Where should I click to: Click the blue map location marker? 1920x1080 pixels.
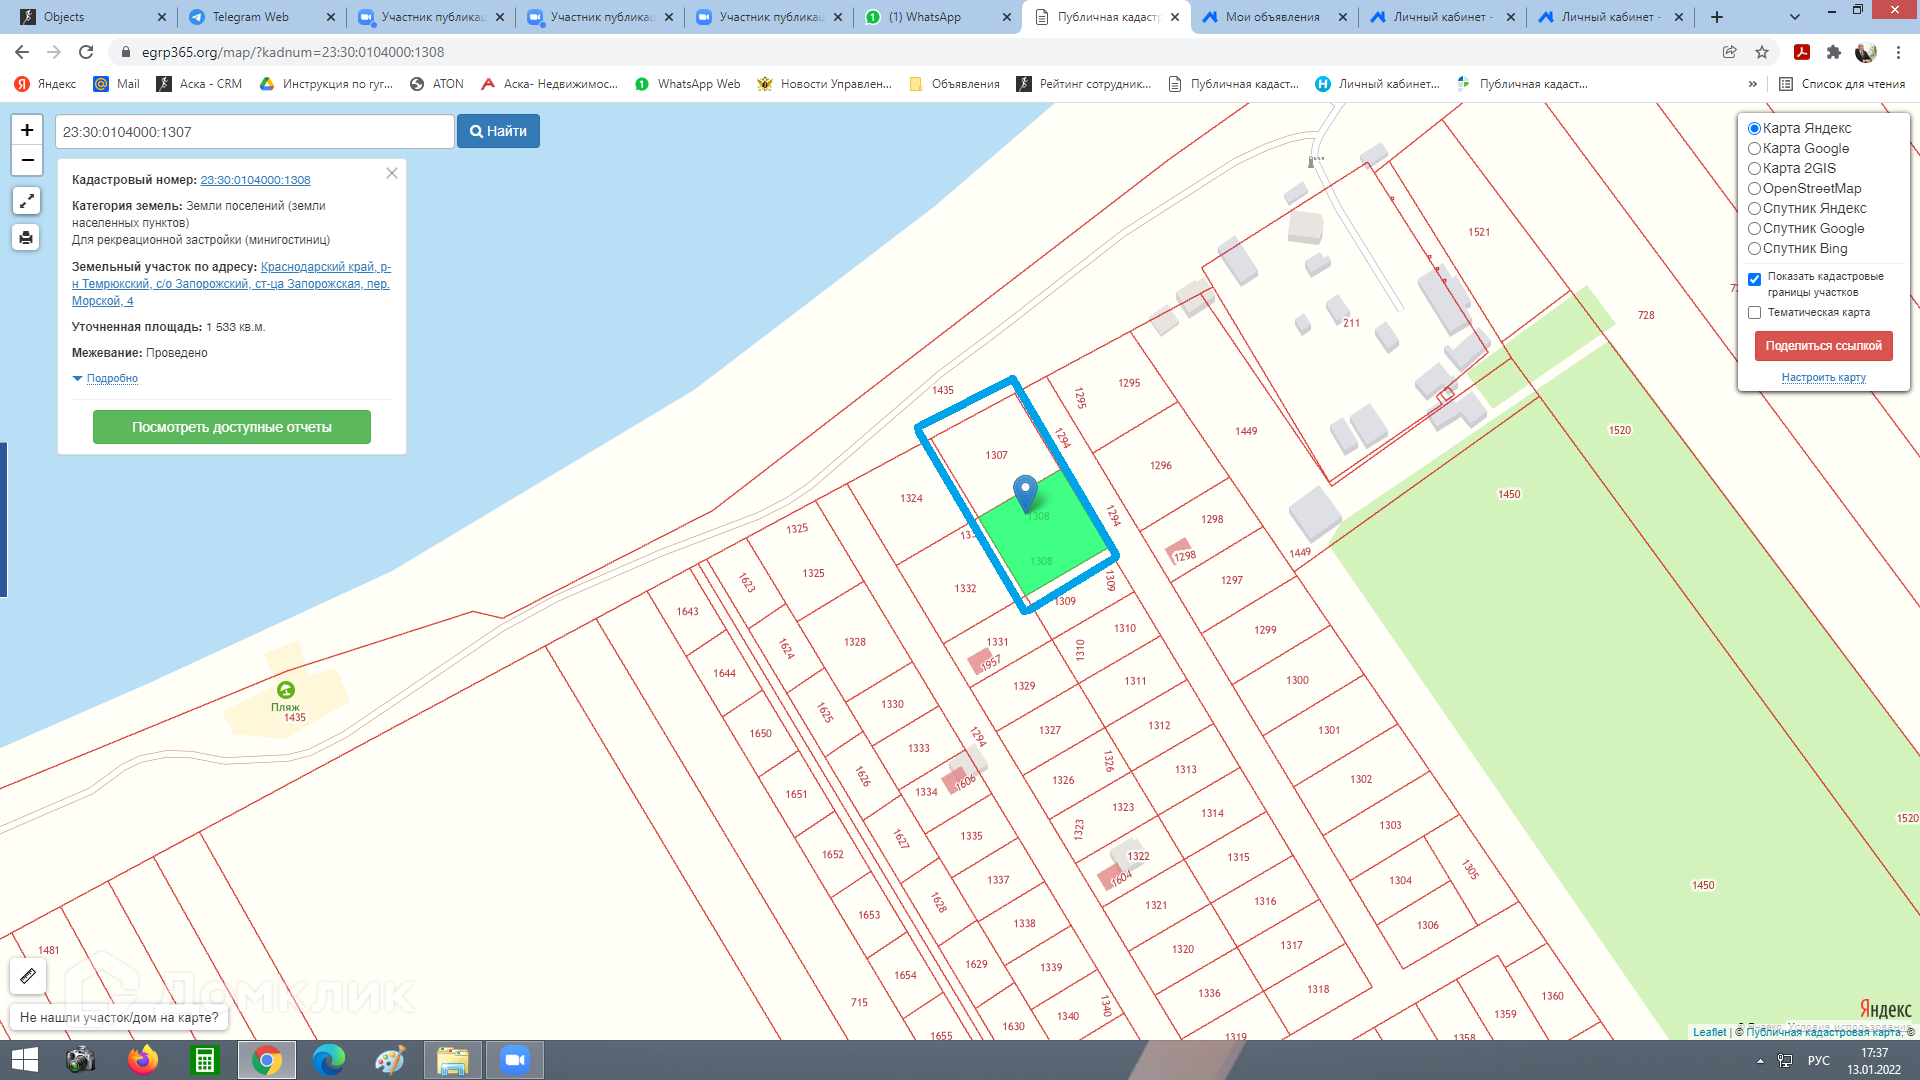click(x=1025, y=492)
